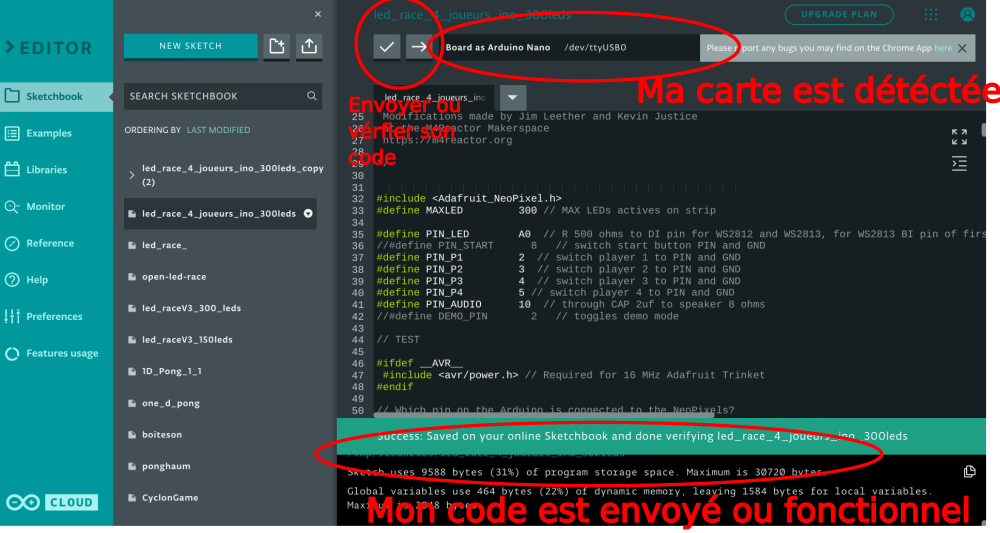The height and width of the screenshot is (533, 1000).
Task: Toggle fullscreen editor view icon
Action: tap(959, 137)
